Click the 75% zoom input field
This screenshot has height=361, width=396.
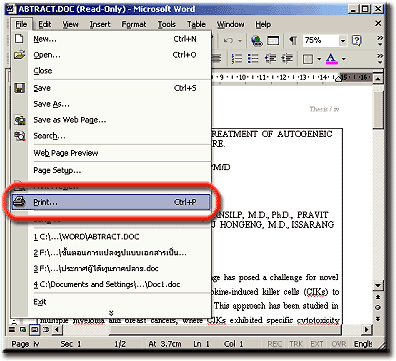click(x=320, y=41)
